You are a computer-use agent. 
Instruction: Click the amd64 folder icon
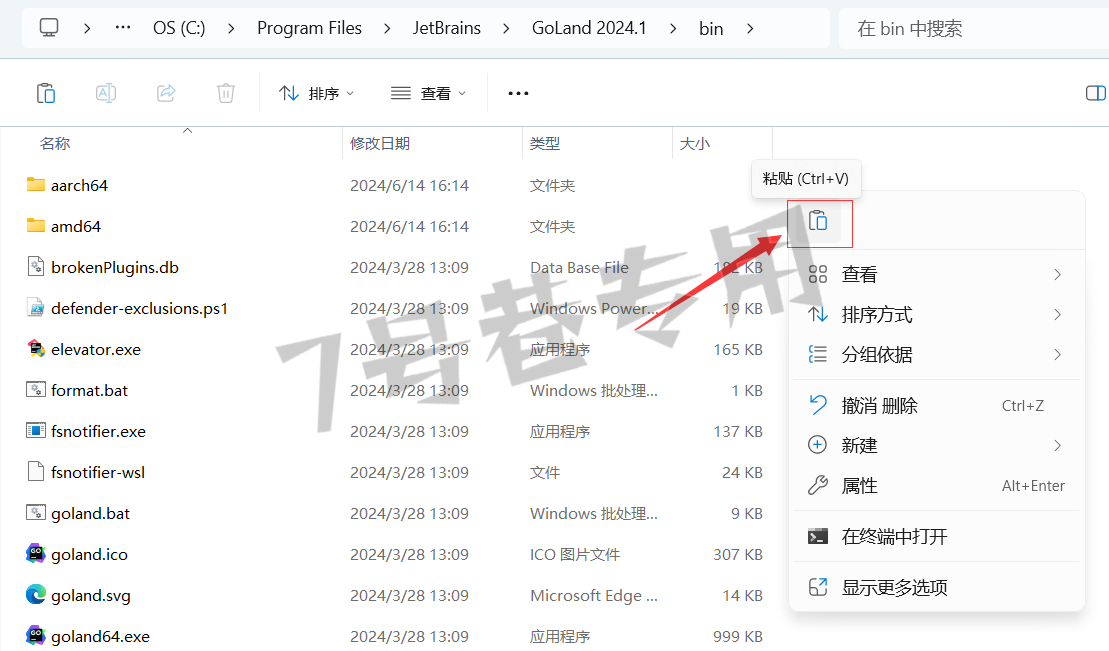pos(35,226)
